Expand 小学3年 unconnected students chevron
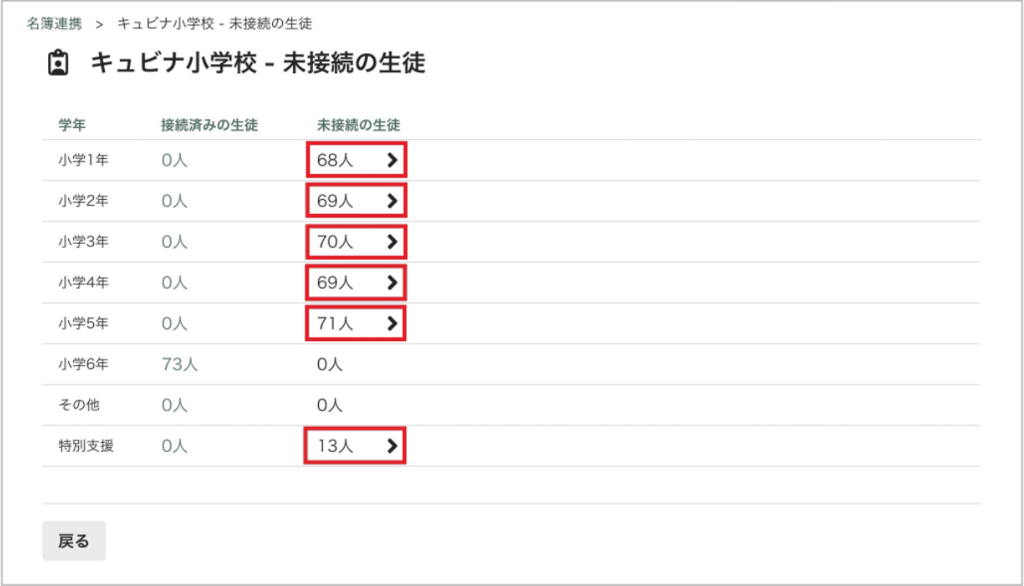The width and height of the screenshot is (1024, 586). 392,242
